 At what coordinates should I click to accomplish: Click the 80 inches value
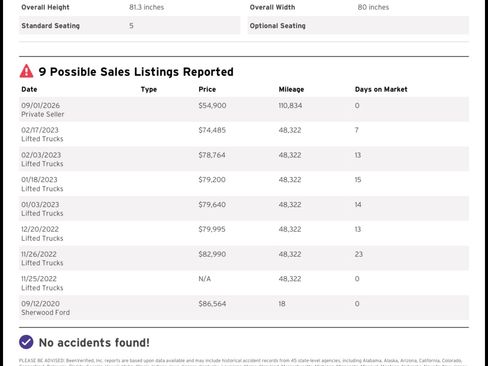373,7
